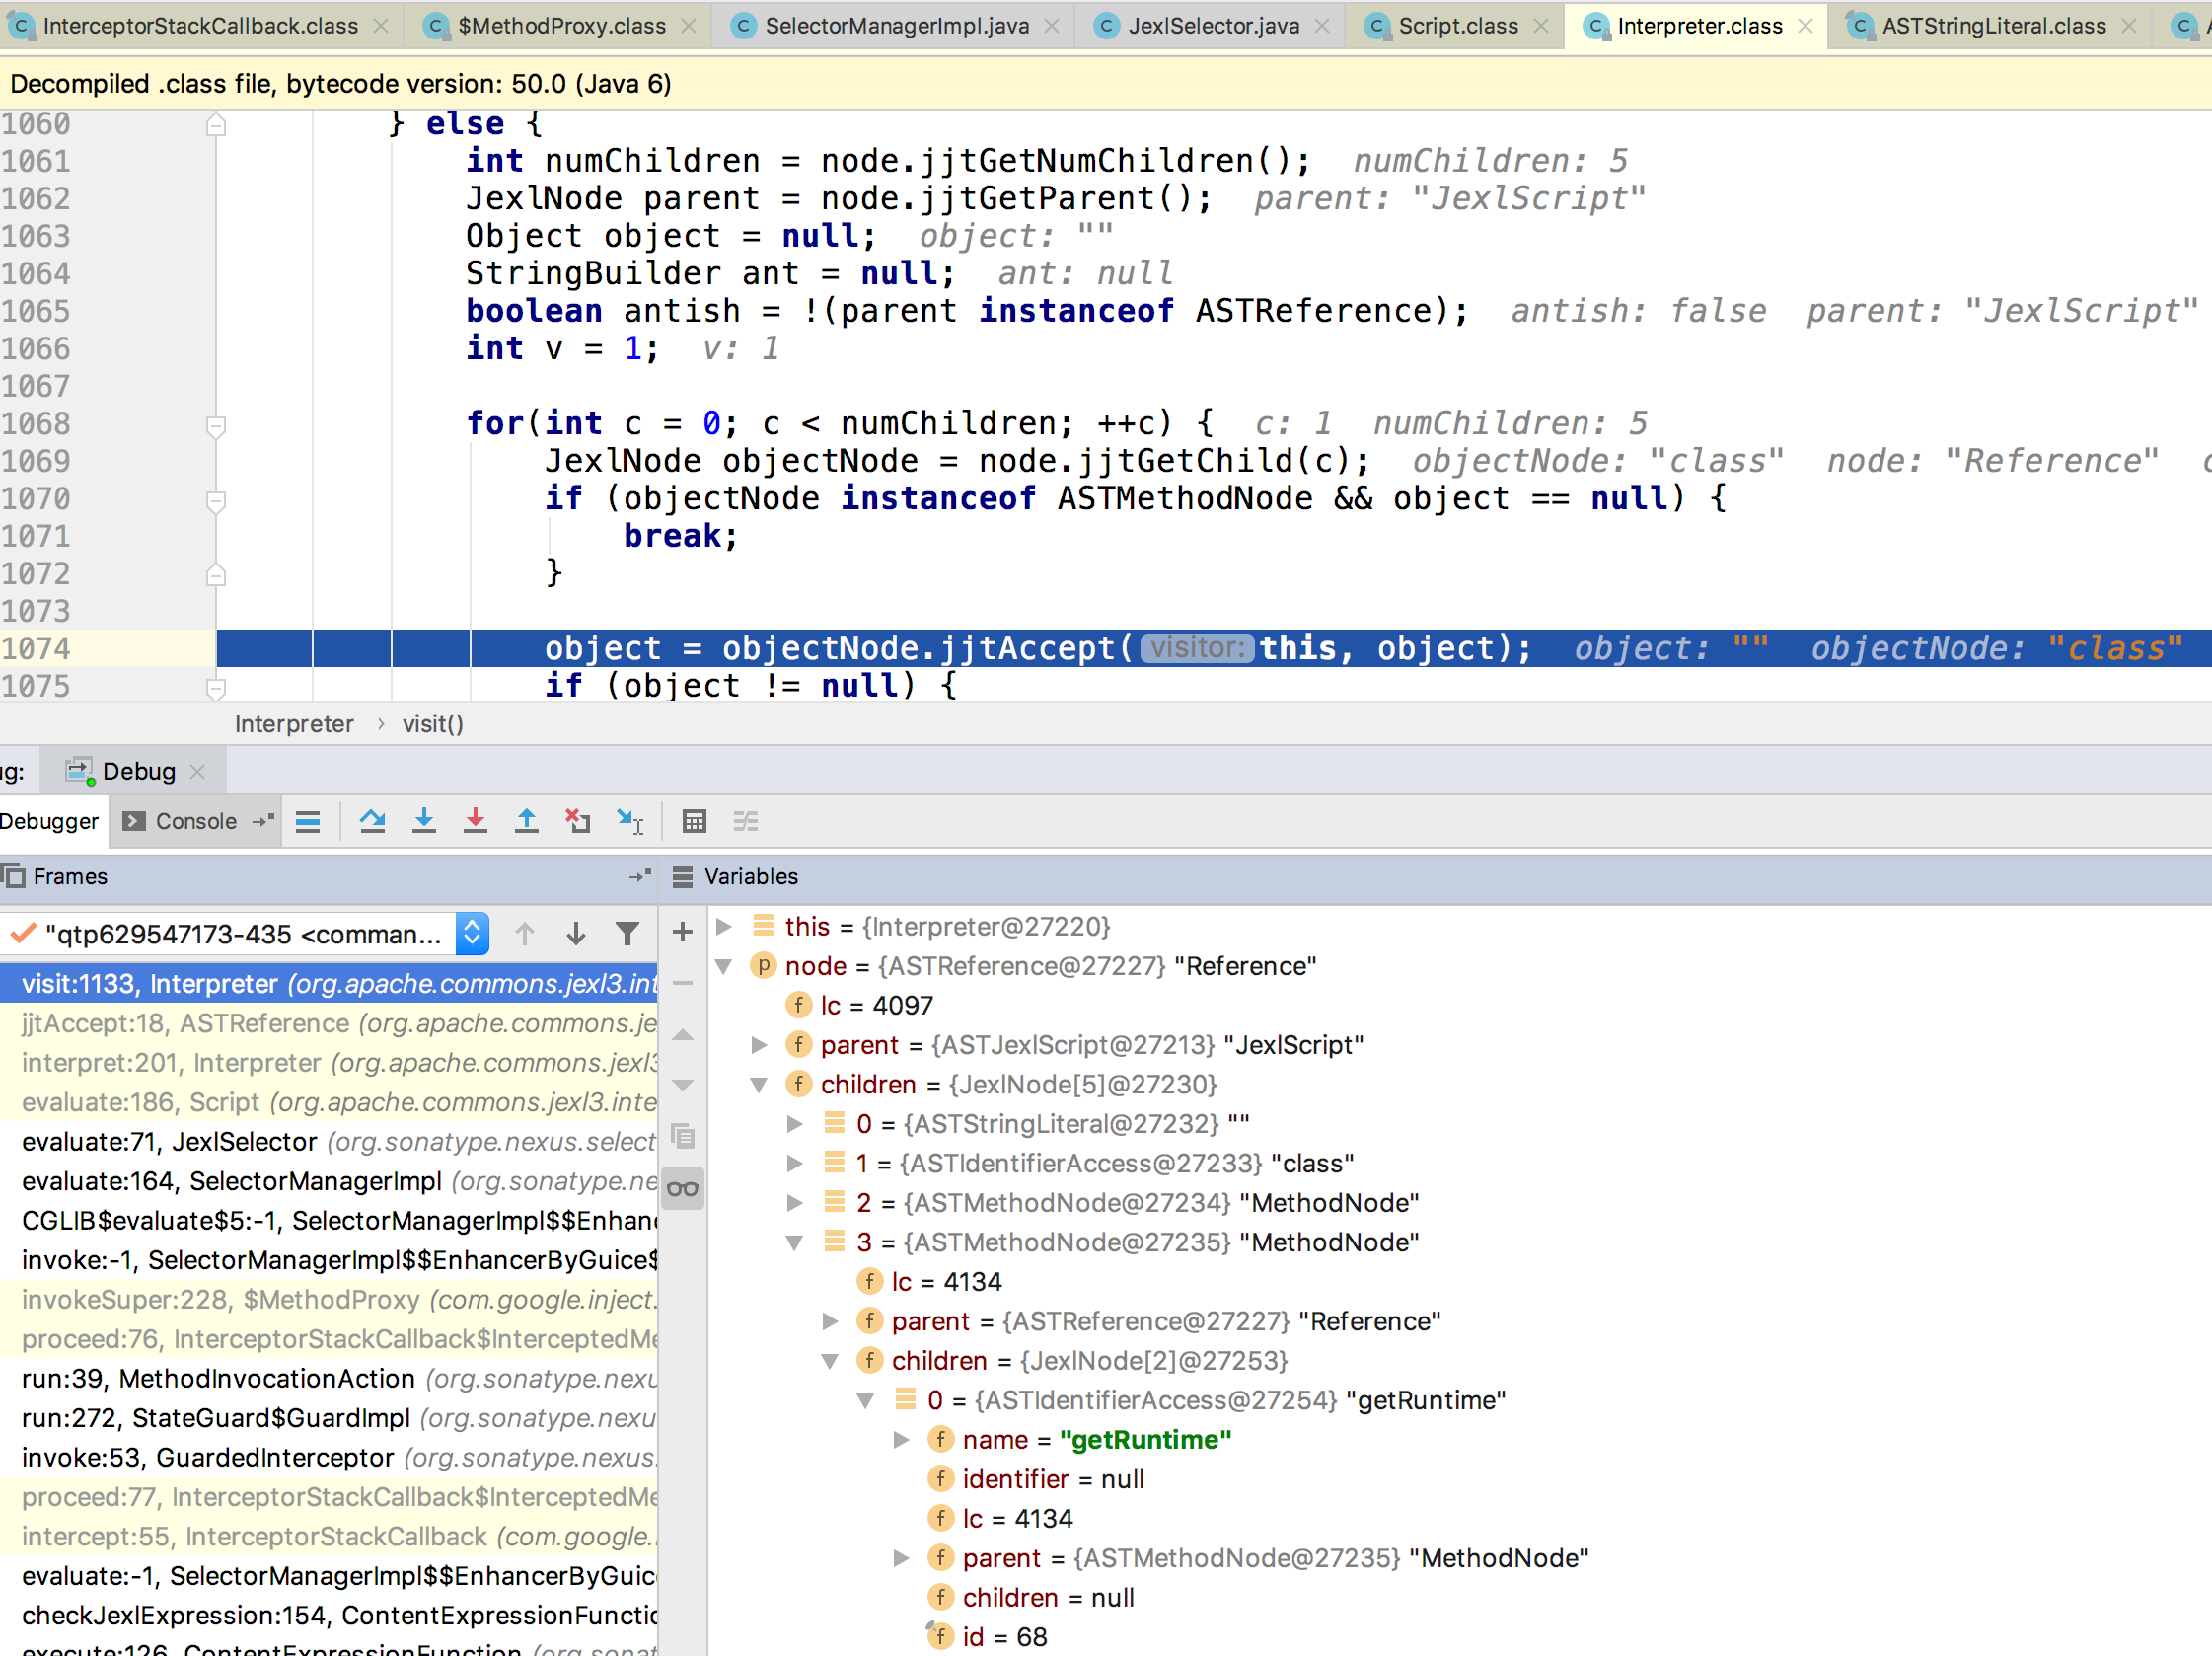Screen dimensions: 2212x1656
Task: Click the Frames panel icon
Action: 16,875
